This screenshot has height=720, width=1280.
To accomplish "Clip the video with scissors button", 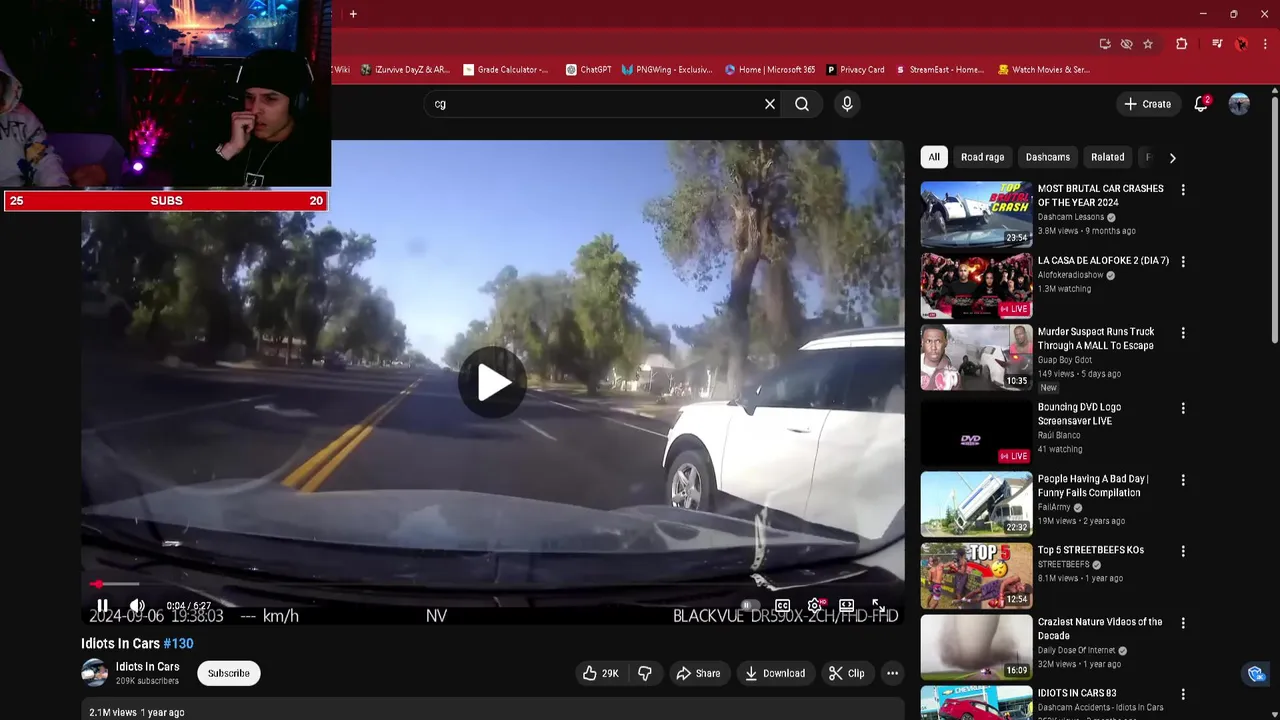I will pos(846,673).
